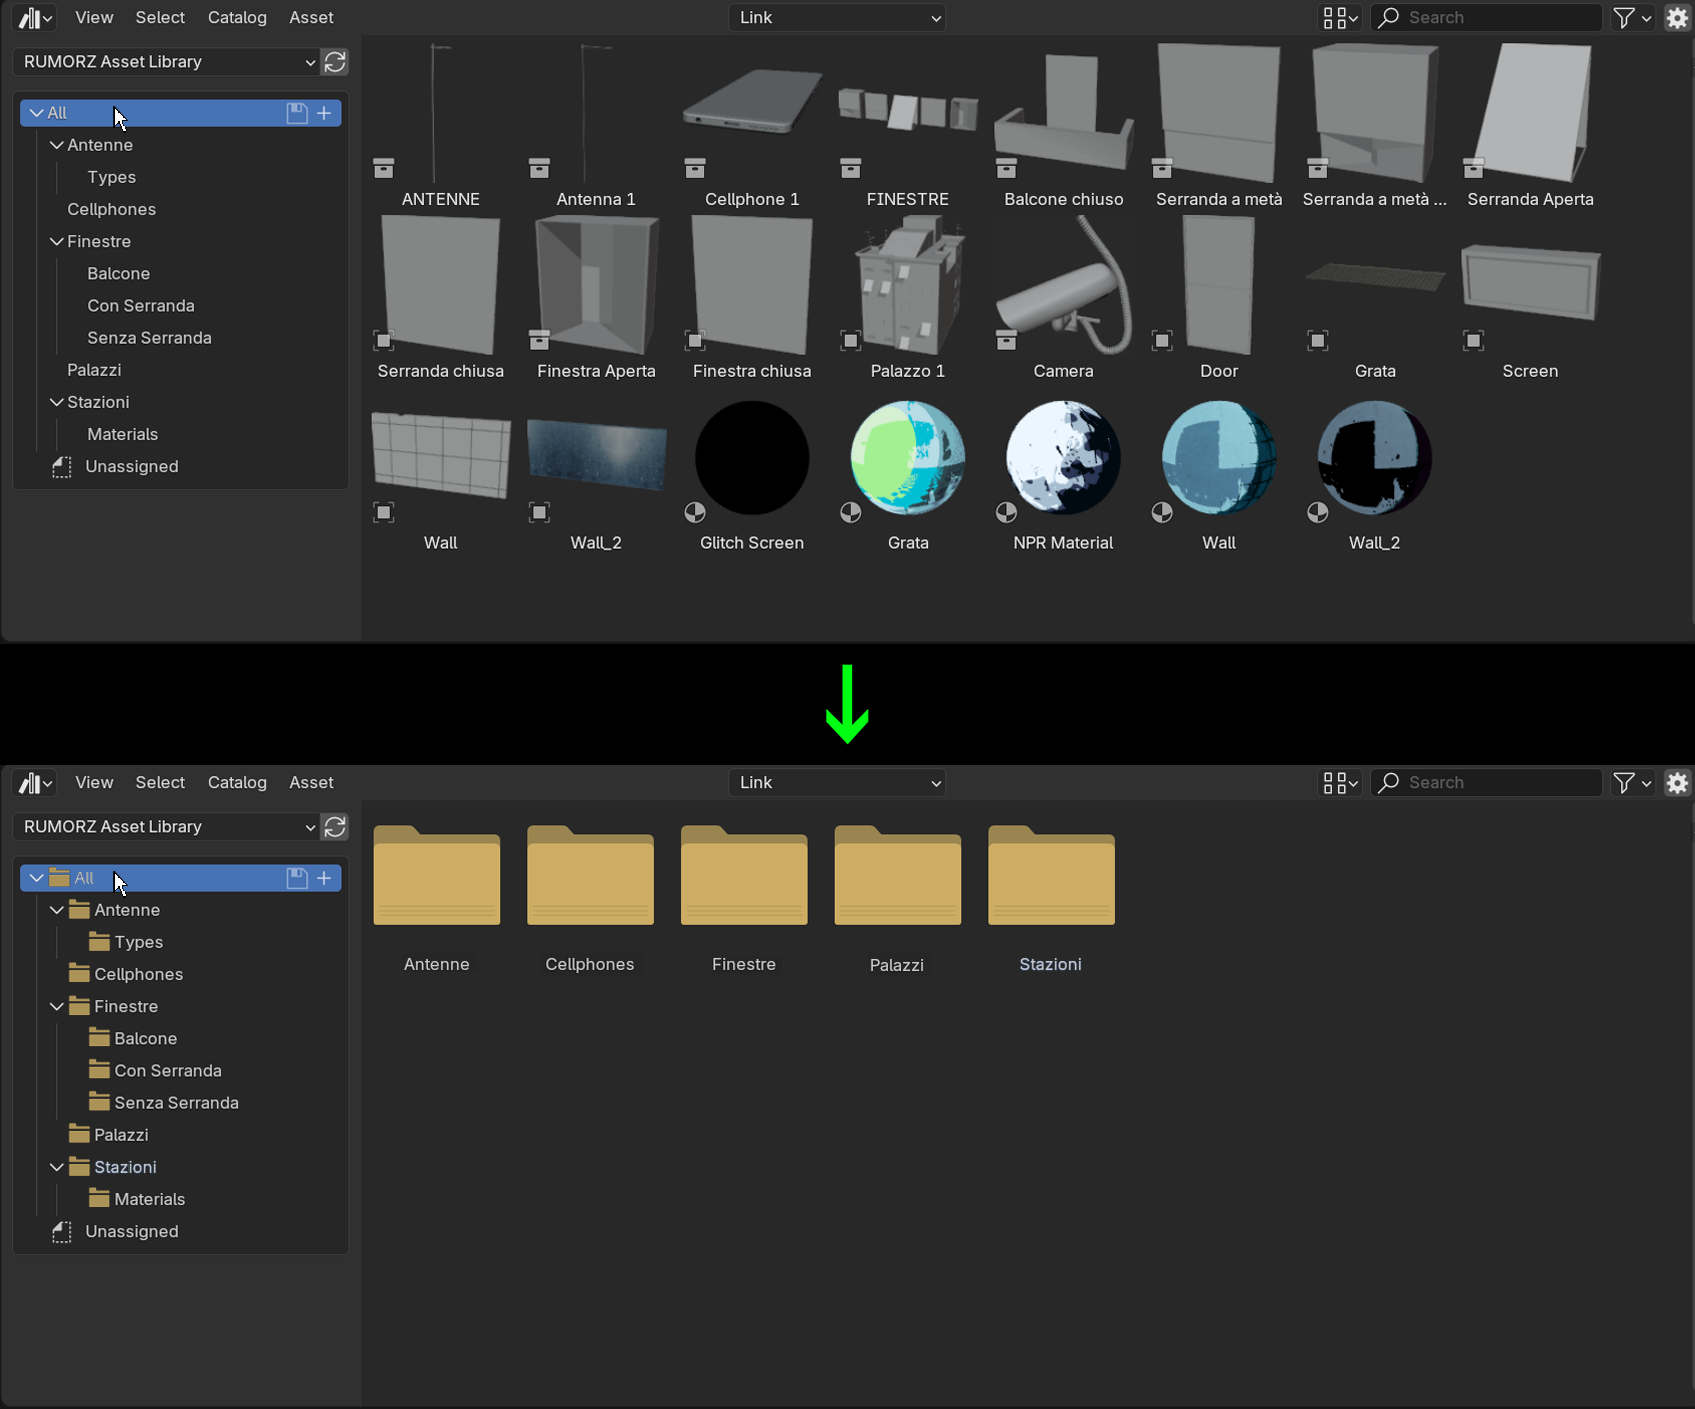
Task: Open the large Antenne folder
Action: point(437,875)
